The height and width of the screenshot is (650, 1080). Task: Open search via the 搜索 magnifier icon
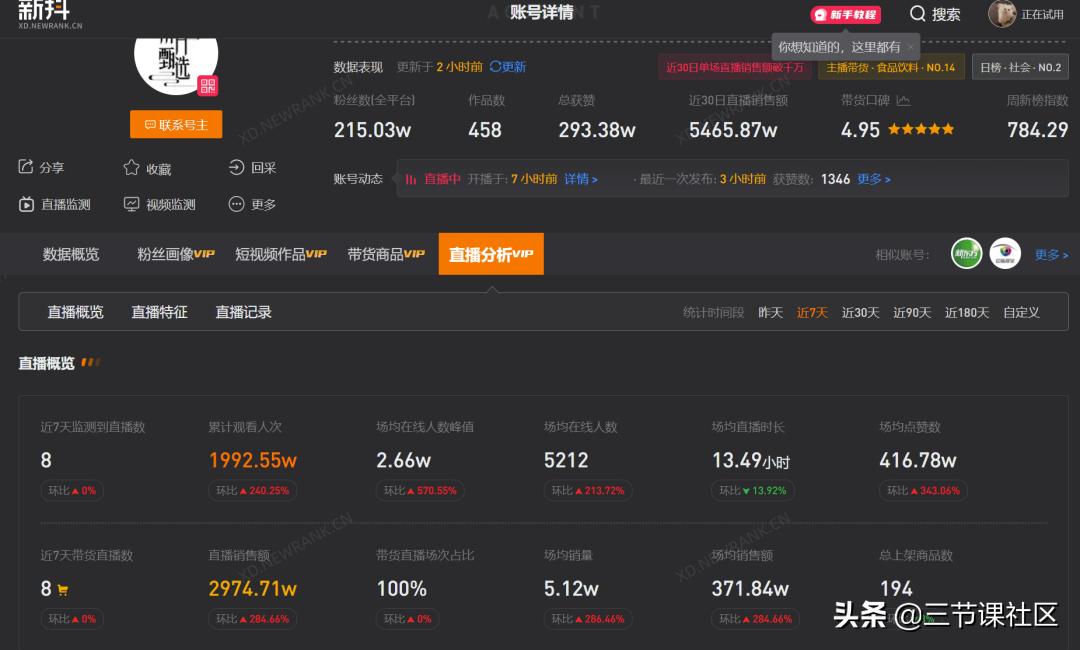pos(917,14)
